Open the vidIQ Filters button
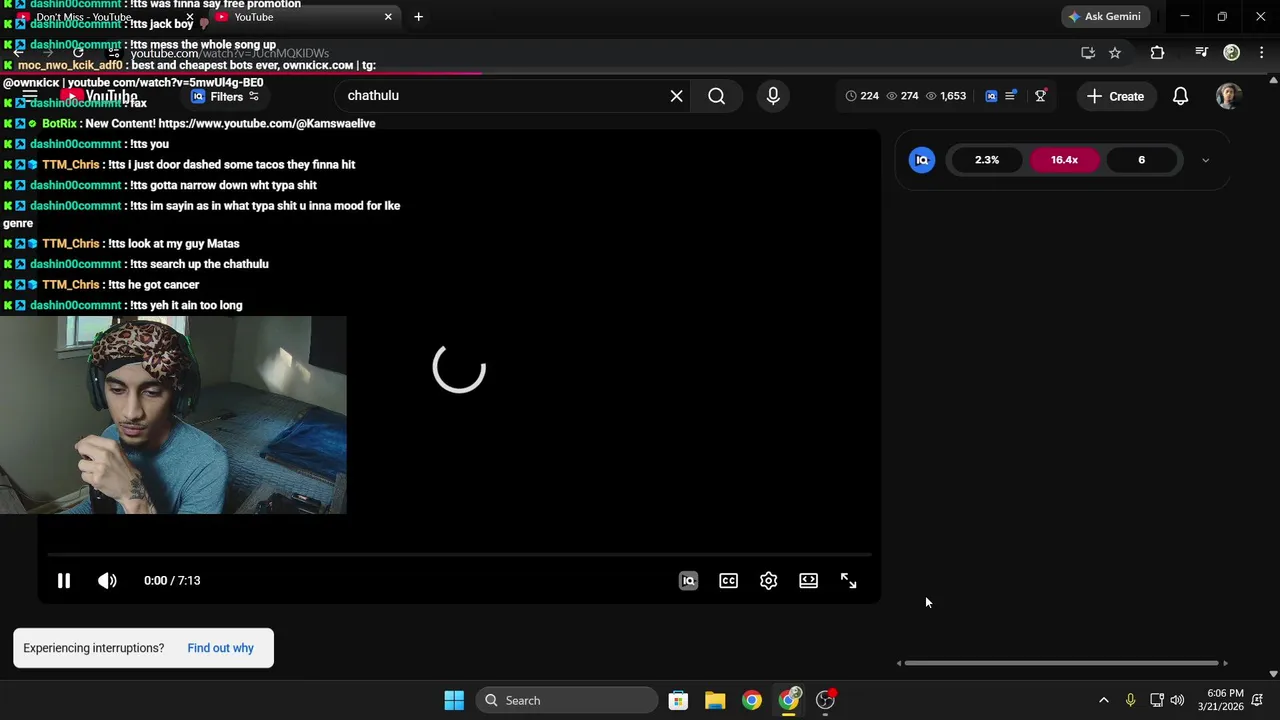 (x=225, y=96)
